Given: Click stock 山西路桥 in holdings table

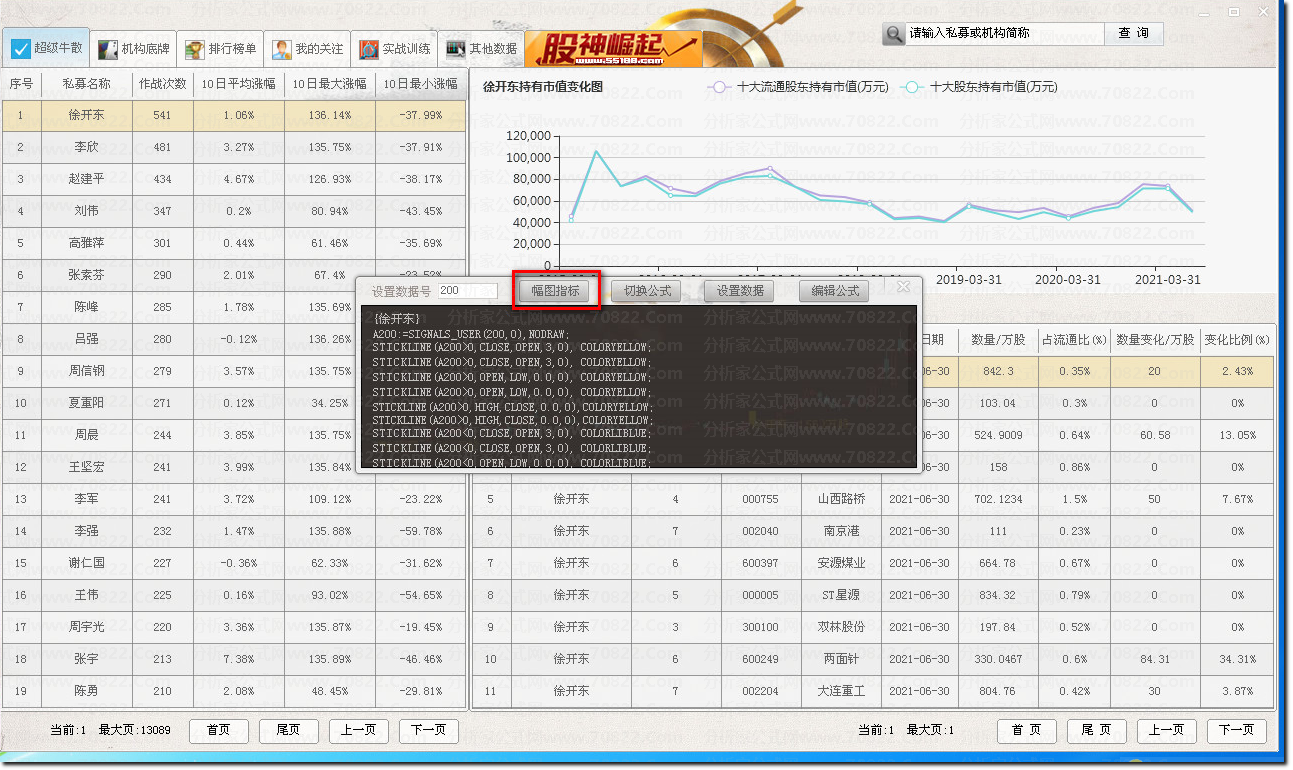Looking at the screenshot, I should [841, 499].
